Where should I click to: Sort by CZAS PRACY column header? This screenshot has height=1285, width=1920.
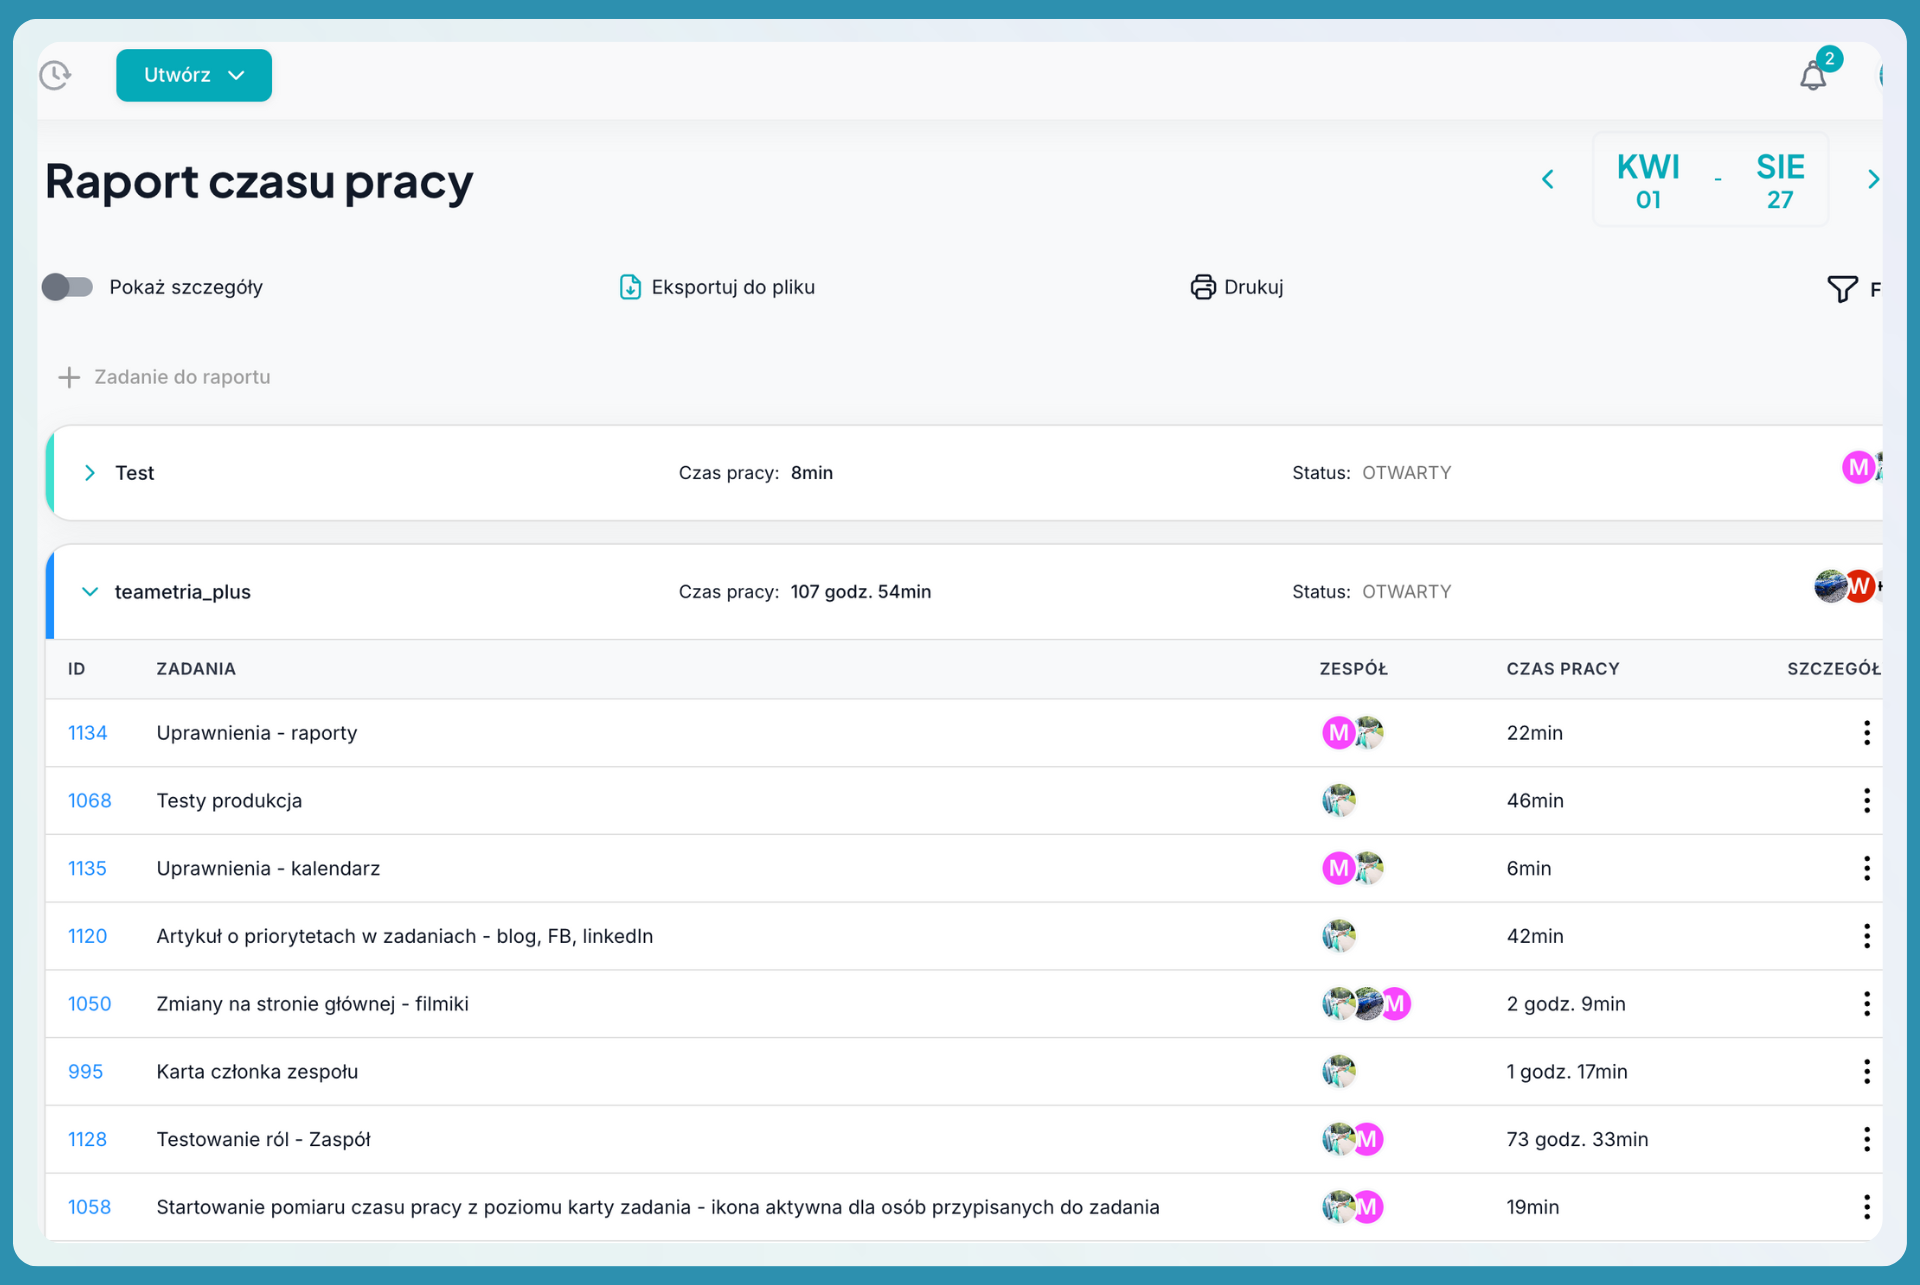click(1562, 669)
